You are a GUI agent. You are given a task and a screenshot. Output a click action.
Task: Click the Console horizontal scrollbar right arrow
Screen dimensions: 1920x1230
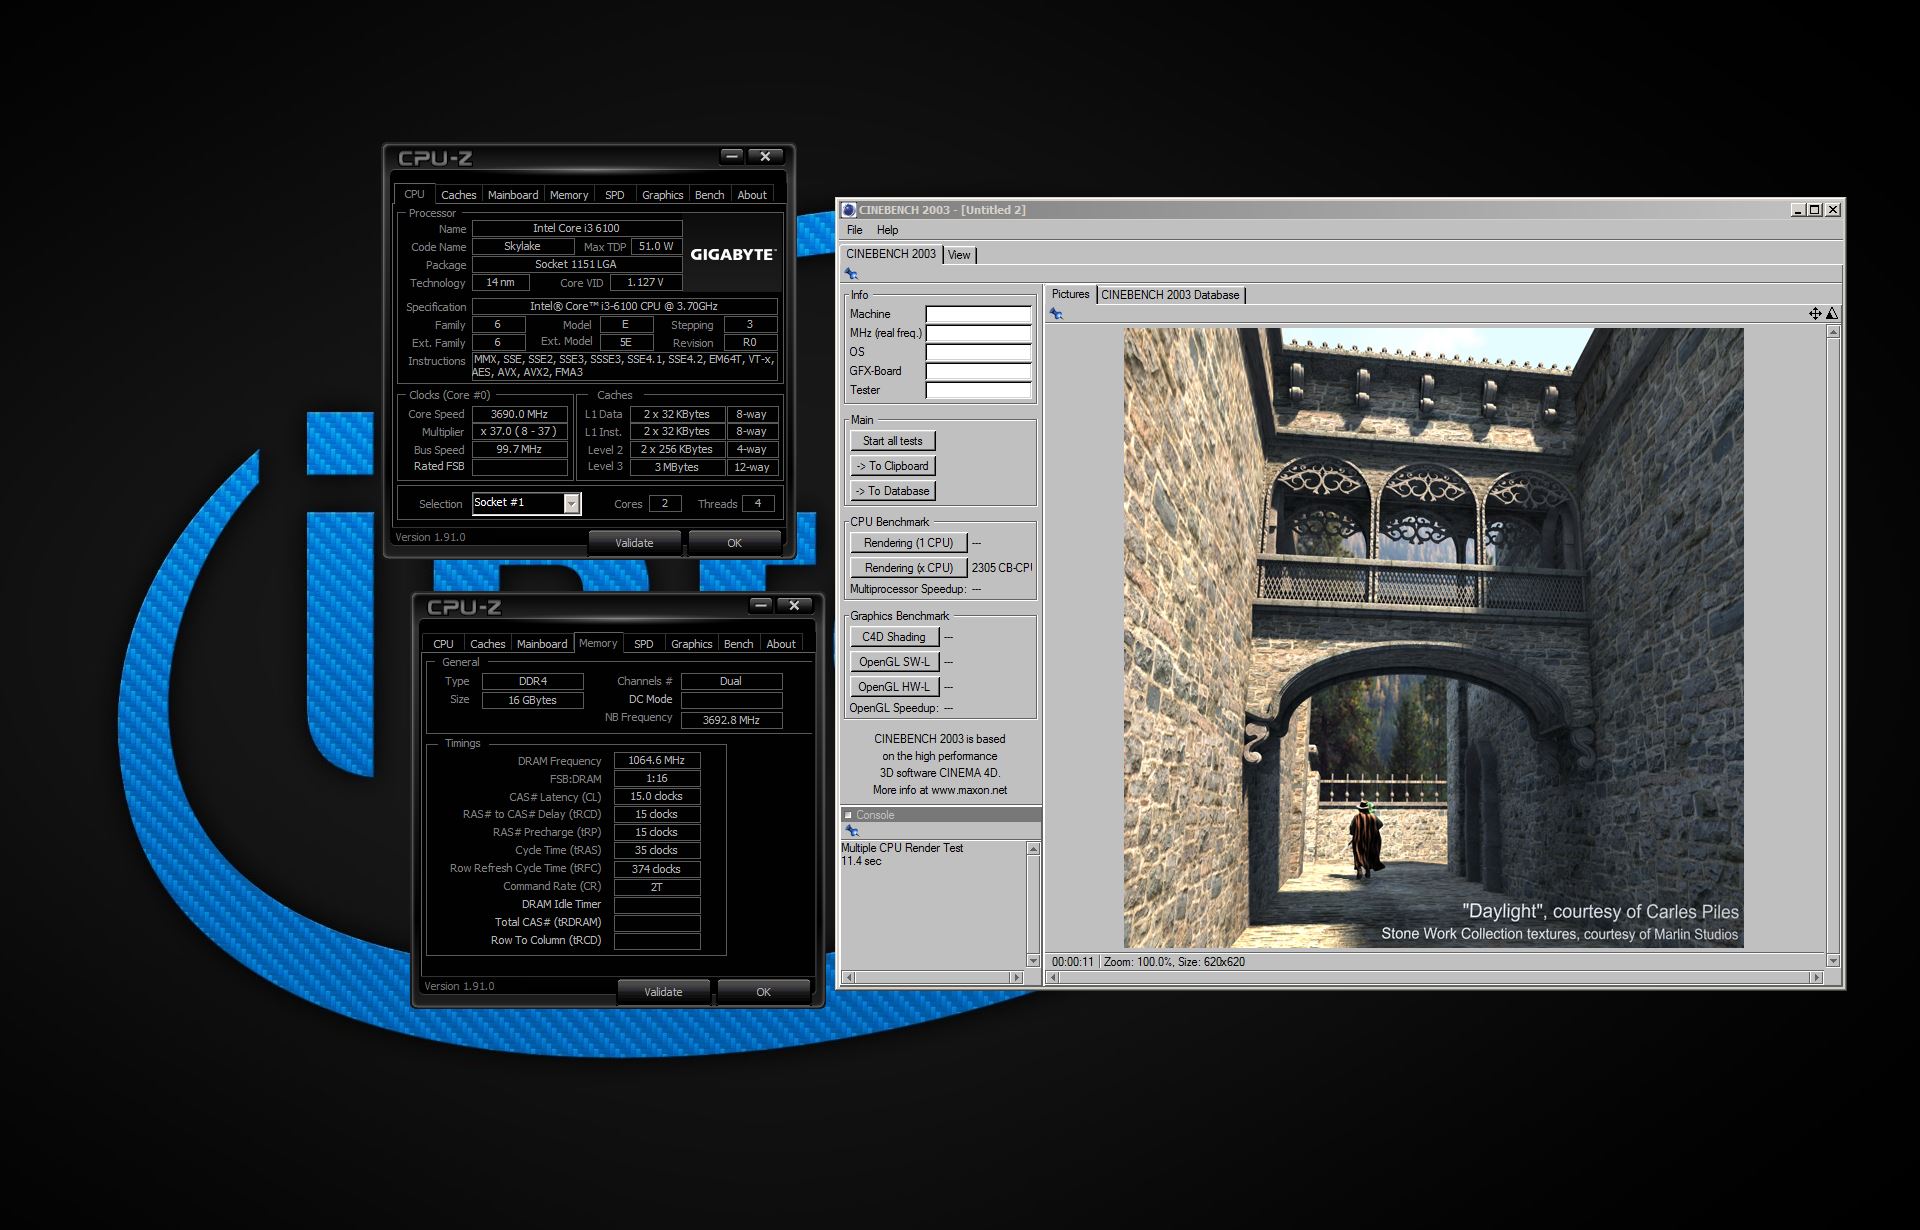click(1017, 977)
